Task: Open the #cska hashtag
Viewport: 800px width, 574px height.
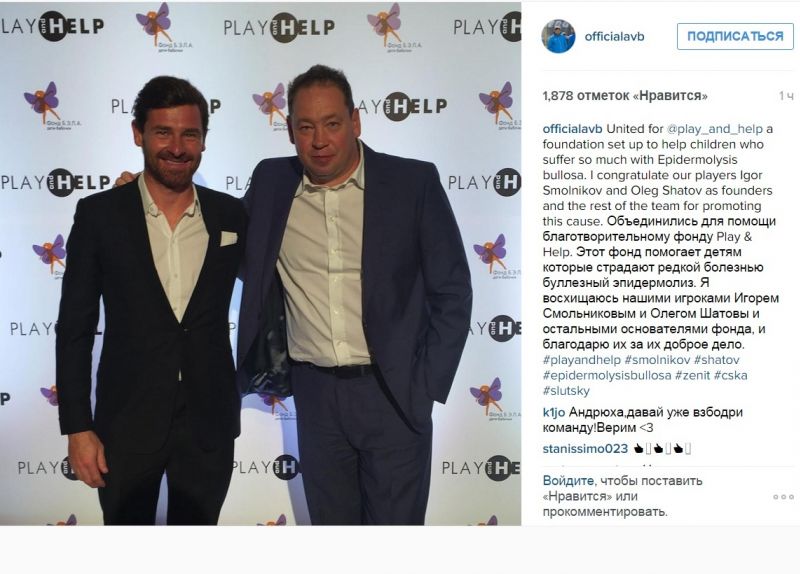Action: pyautogui.click(x=731, y=376)
